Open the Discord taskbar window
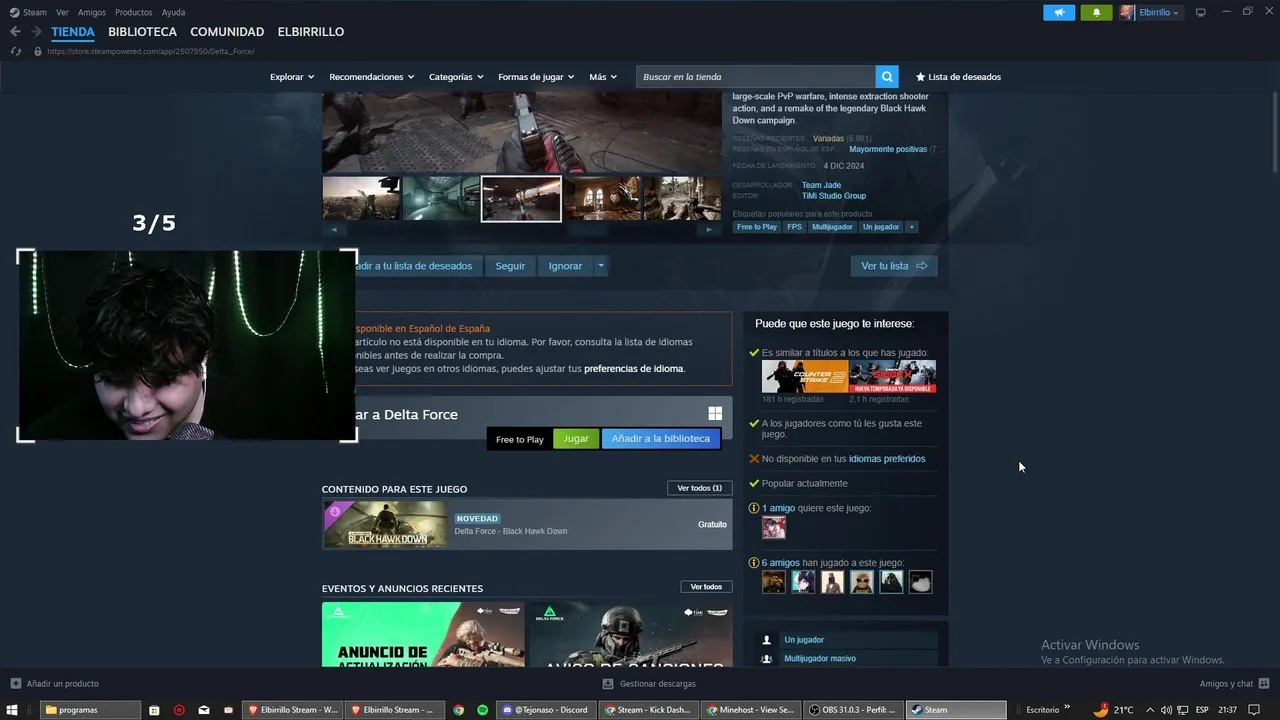 545,710
